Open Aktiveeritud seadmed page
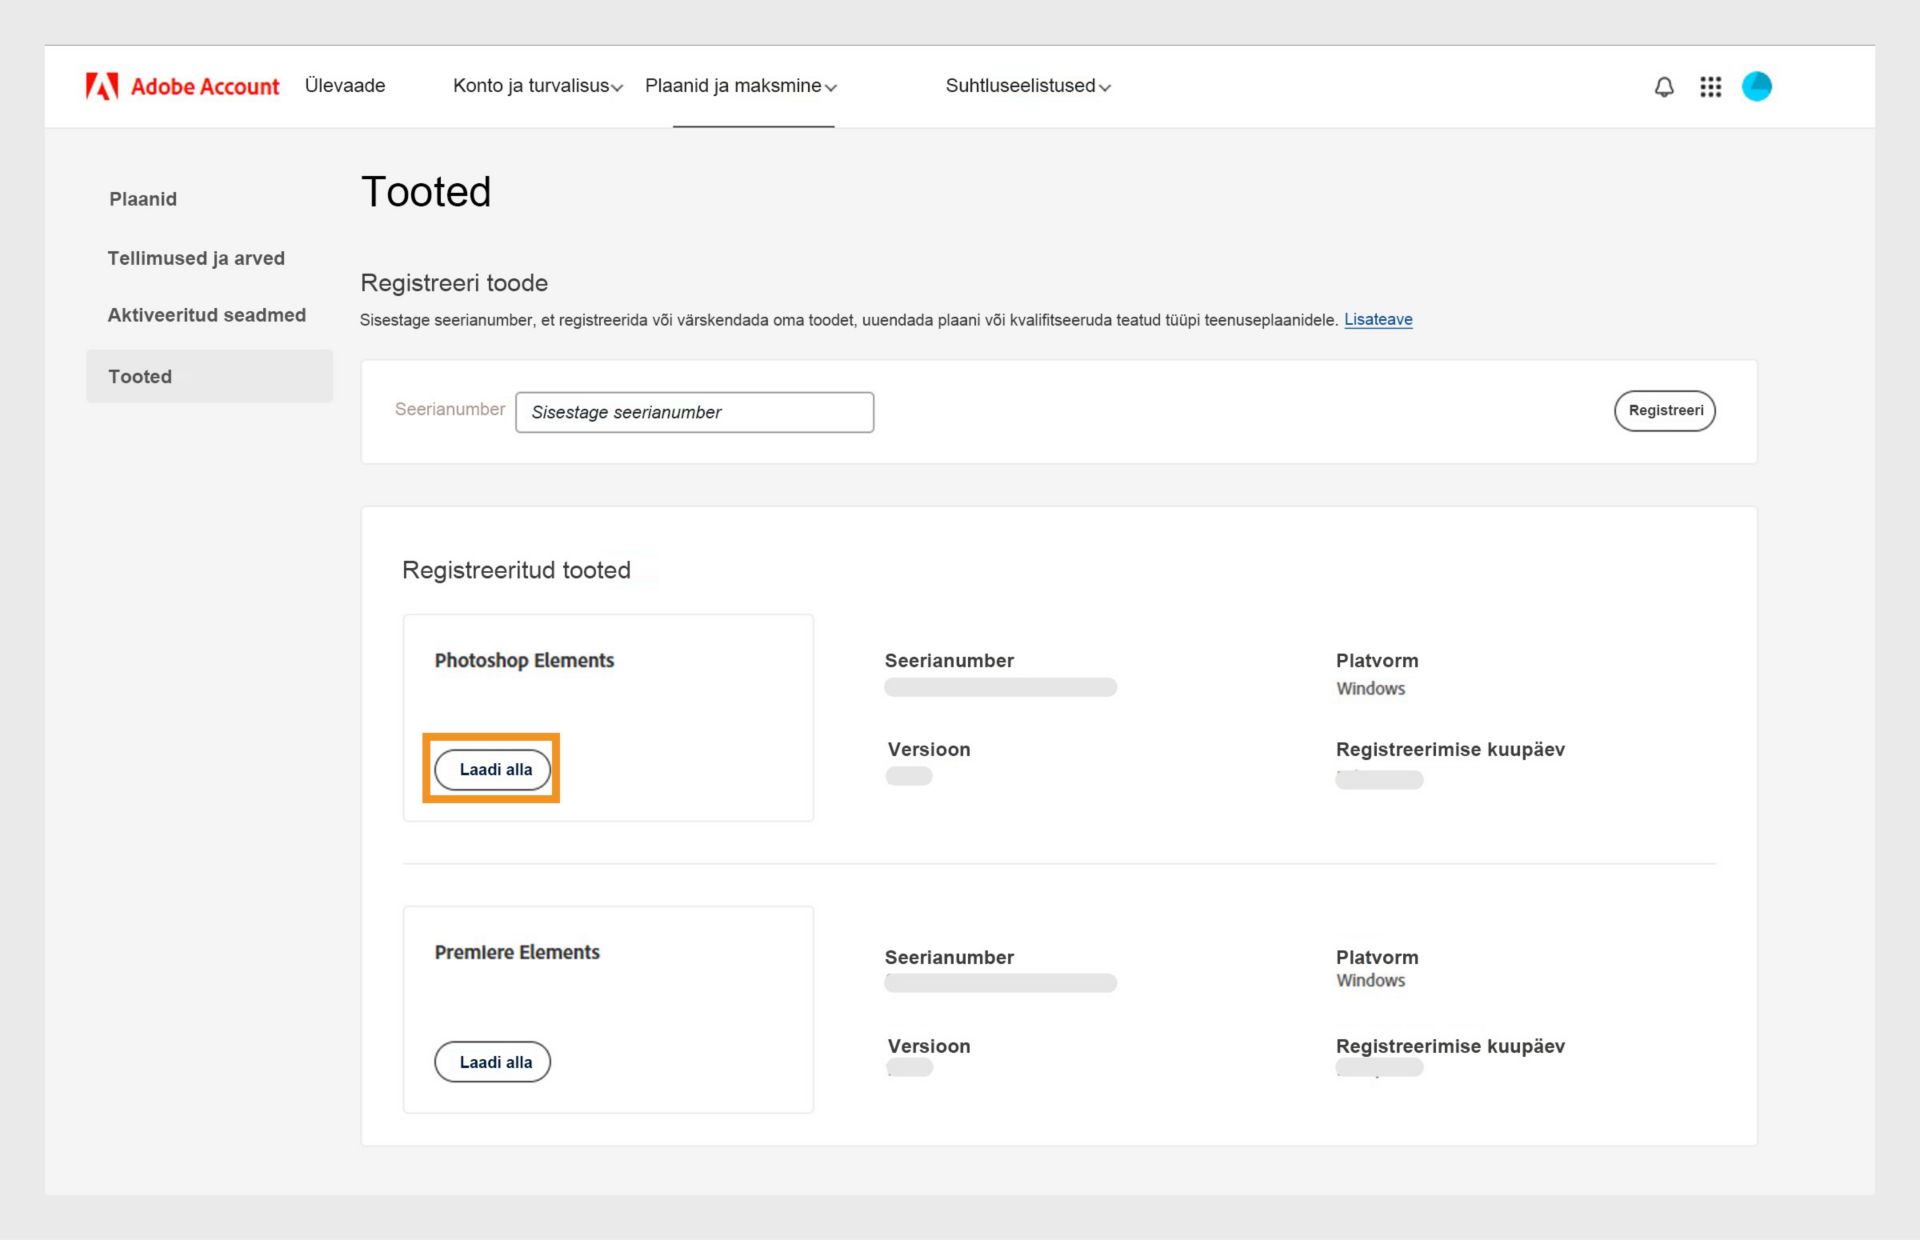This screenshot has height=1240, width=1920. tap(206, 315)
